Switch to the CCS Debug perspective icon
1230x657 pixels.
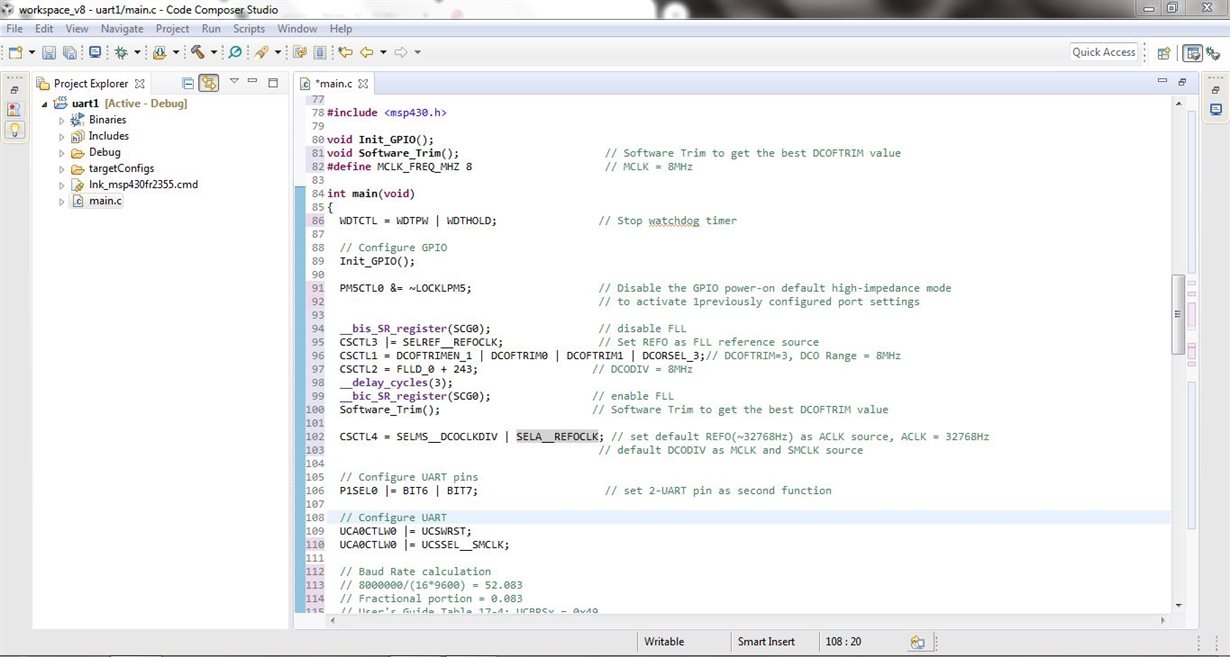[x=1213, y=51]
